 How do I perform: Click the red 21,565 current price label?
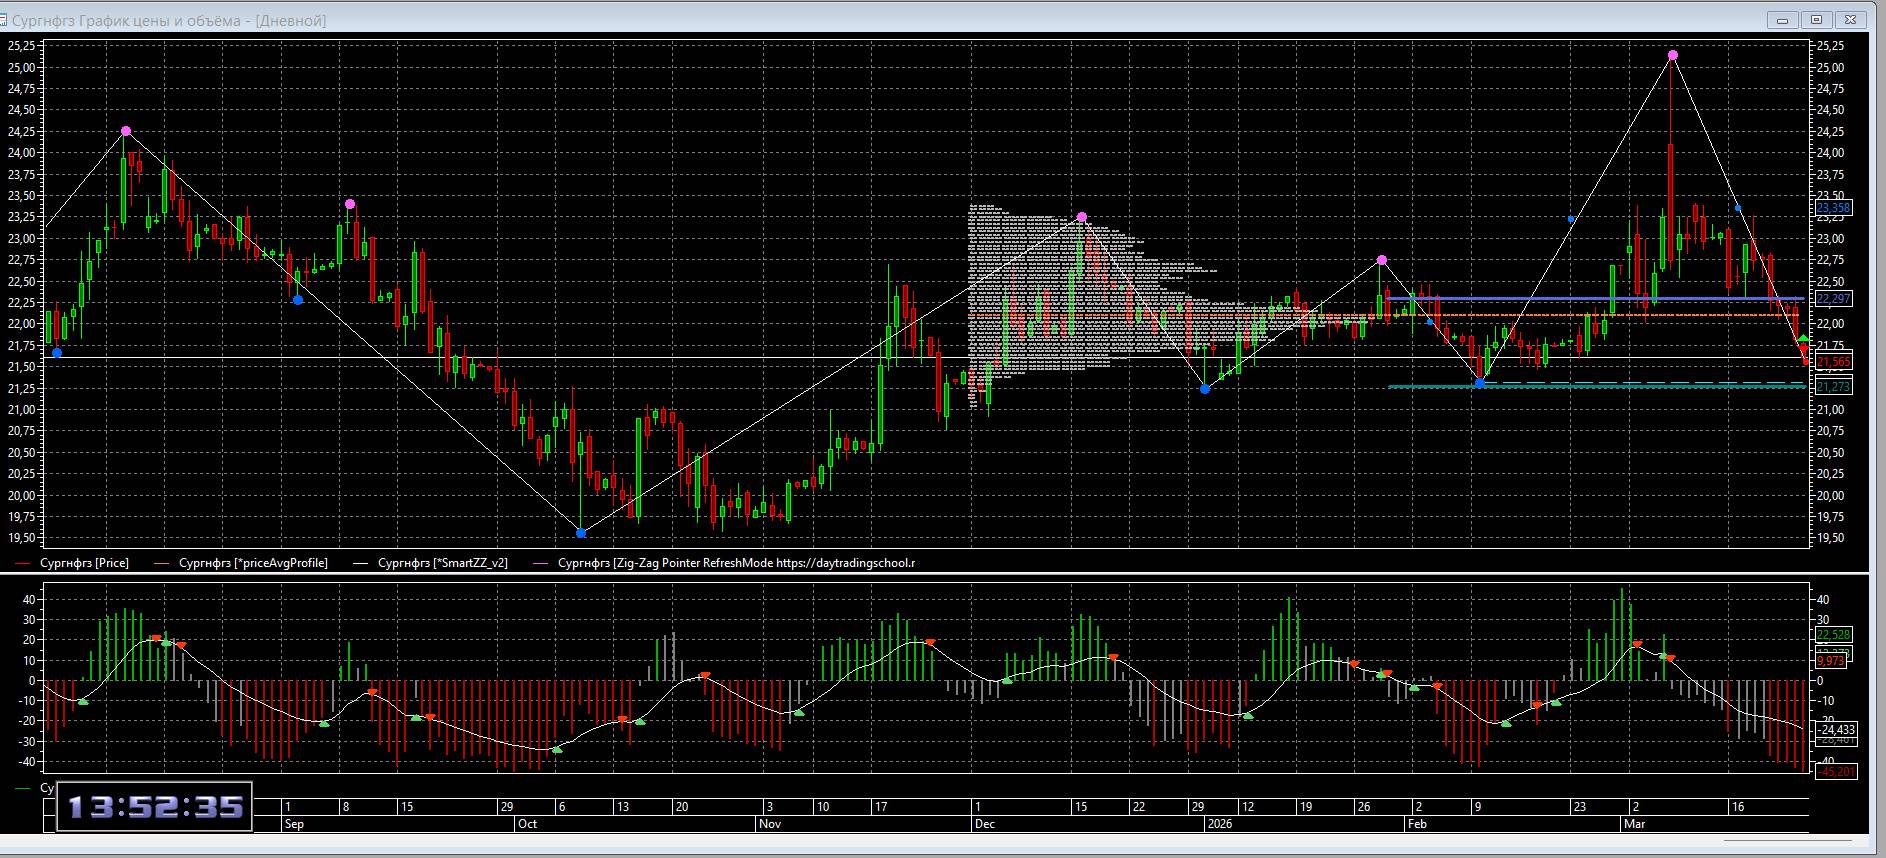1833,362
